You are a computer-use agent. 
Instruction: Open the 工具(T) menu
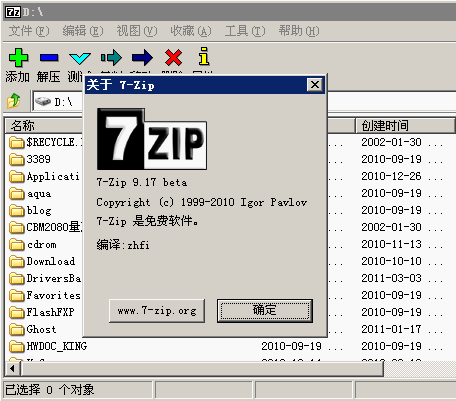(245, 31)
